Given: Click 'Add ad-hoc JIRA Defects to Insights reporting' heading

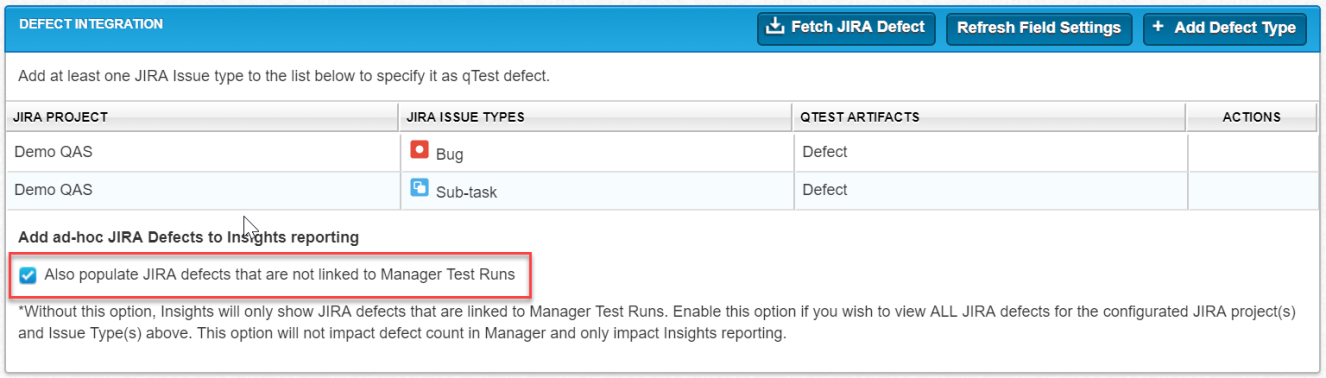Looking at the screenshot, I should pos(189,238).
